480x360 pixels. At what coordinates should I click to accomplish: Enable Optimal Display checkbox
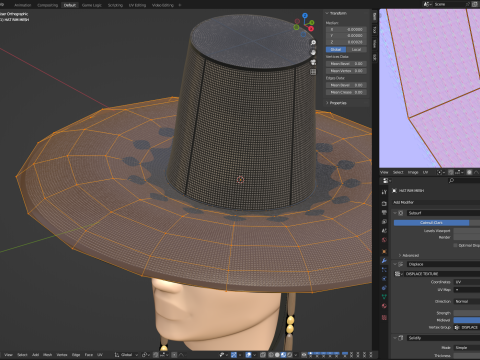pyautogui.click(x=455, y=245)
